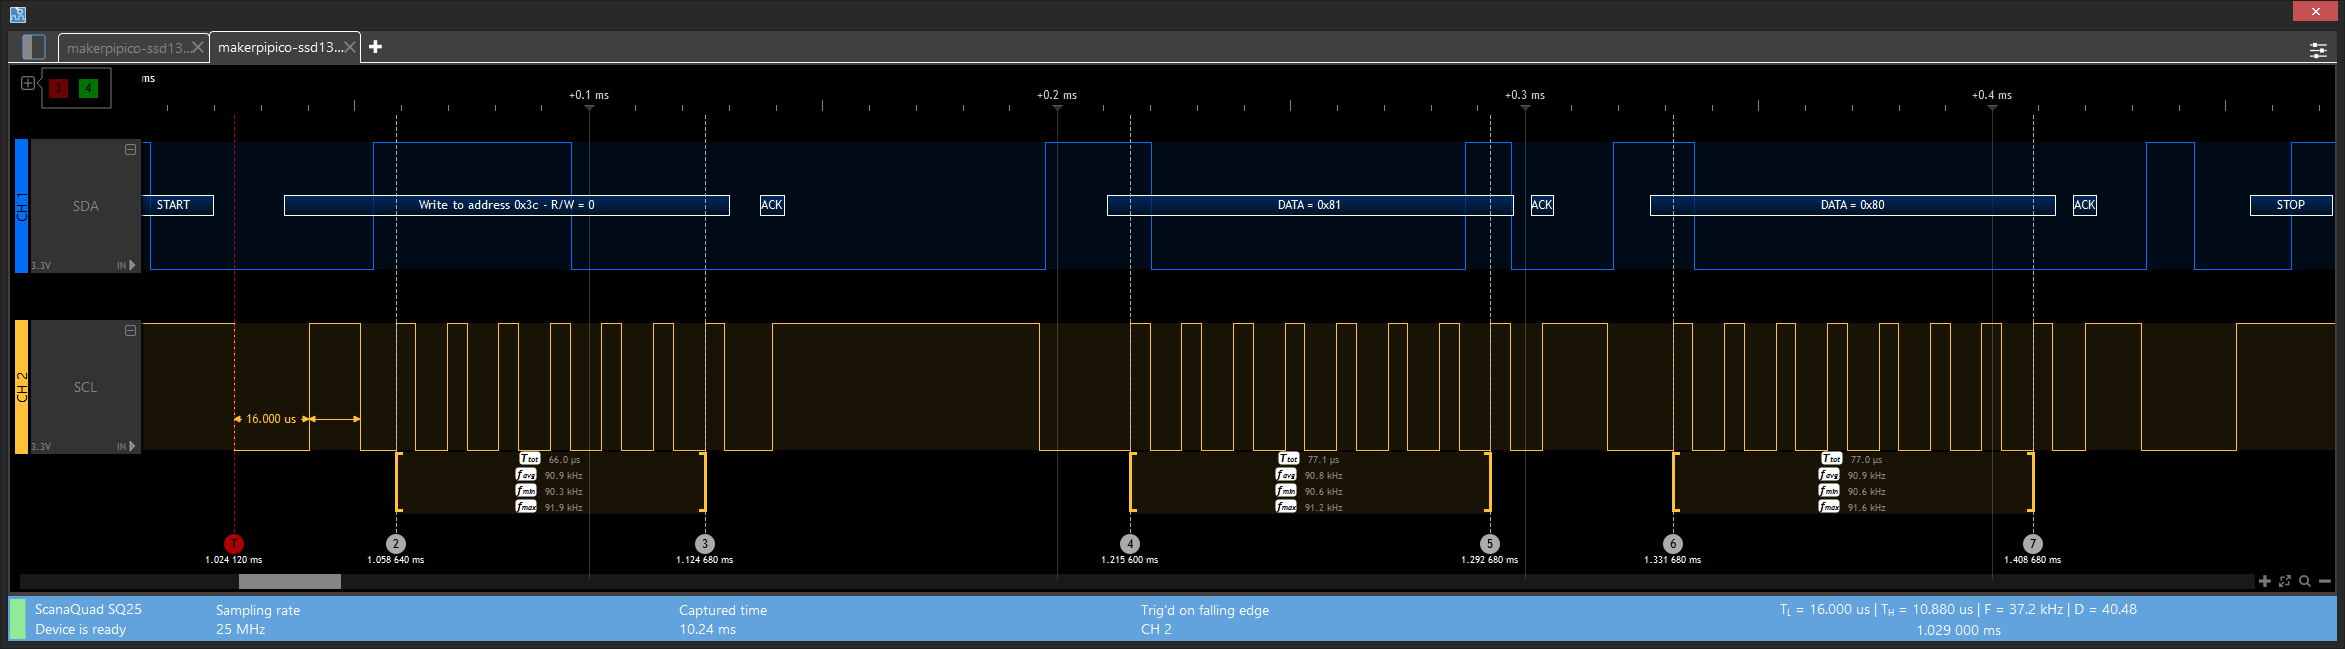
Task: Click SDA 3.3V voltage label
Action: pos(41,266)
